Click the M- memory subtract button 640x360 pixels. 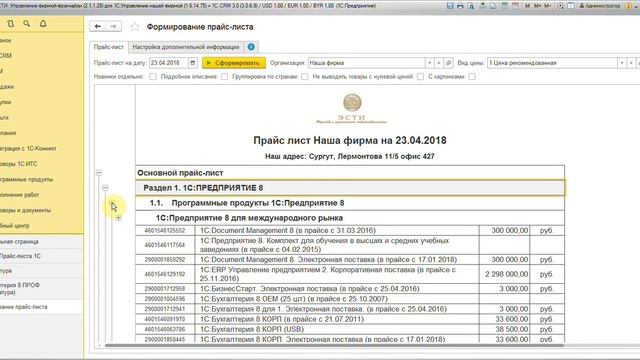pos(548,6)
